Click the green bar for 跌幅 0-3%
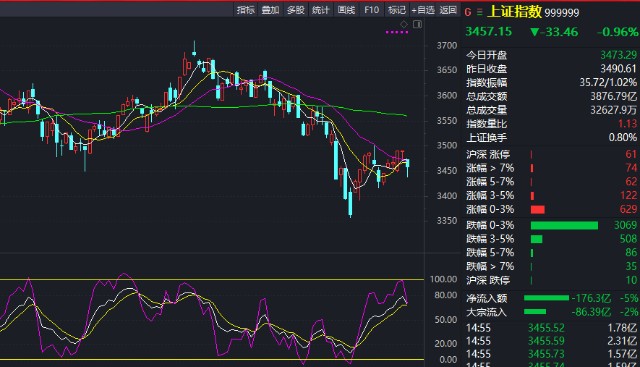 (564, 225)
